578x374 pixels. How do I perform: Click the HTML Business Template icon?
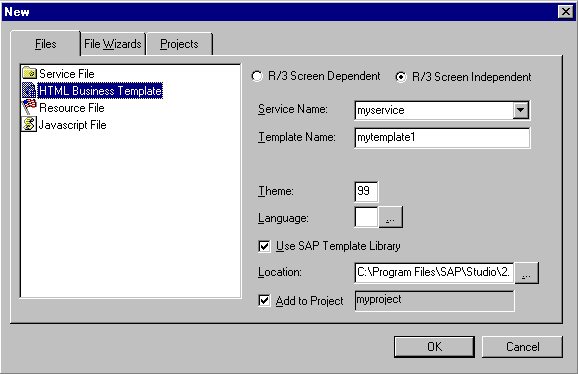coord(29,90)
